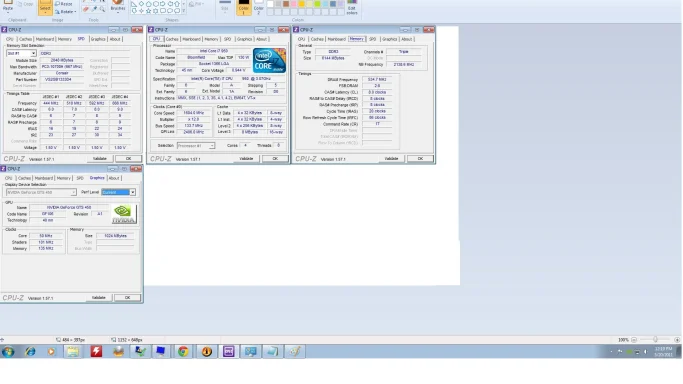
Task: Pick the Color picker eyedropper tool
Action: click(94, 9)
